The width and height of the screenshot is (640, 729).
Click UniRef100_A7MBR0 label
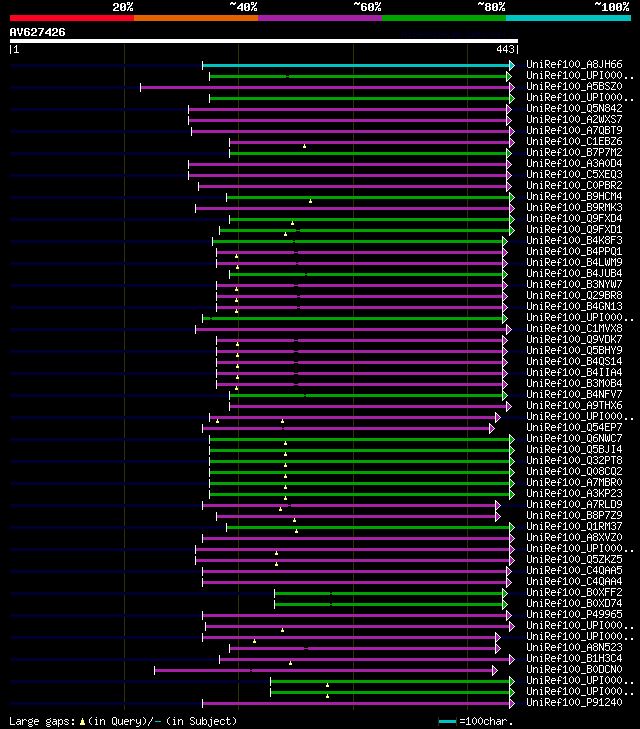click(x=574, y=483)
